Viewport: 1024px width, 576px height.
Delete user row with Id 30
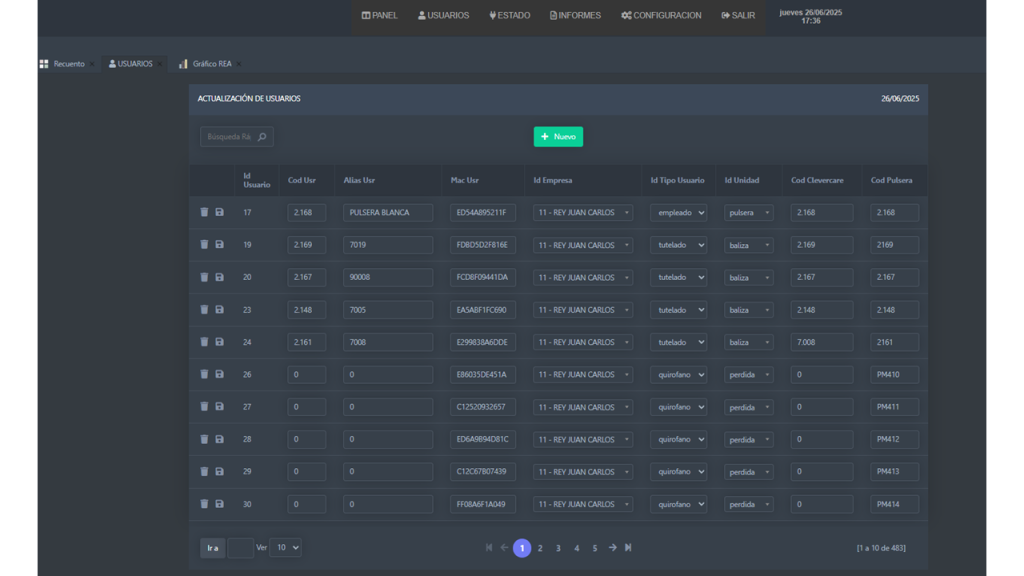coord(204,504)
